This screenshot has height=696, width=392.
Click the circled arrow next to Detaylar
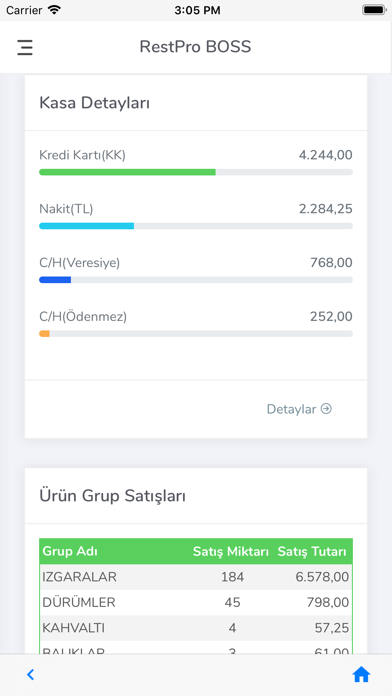[x=326, y=409]
